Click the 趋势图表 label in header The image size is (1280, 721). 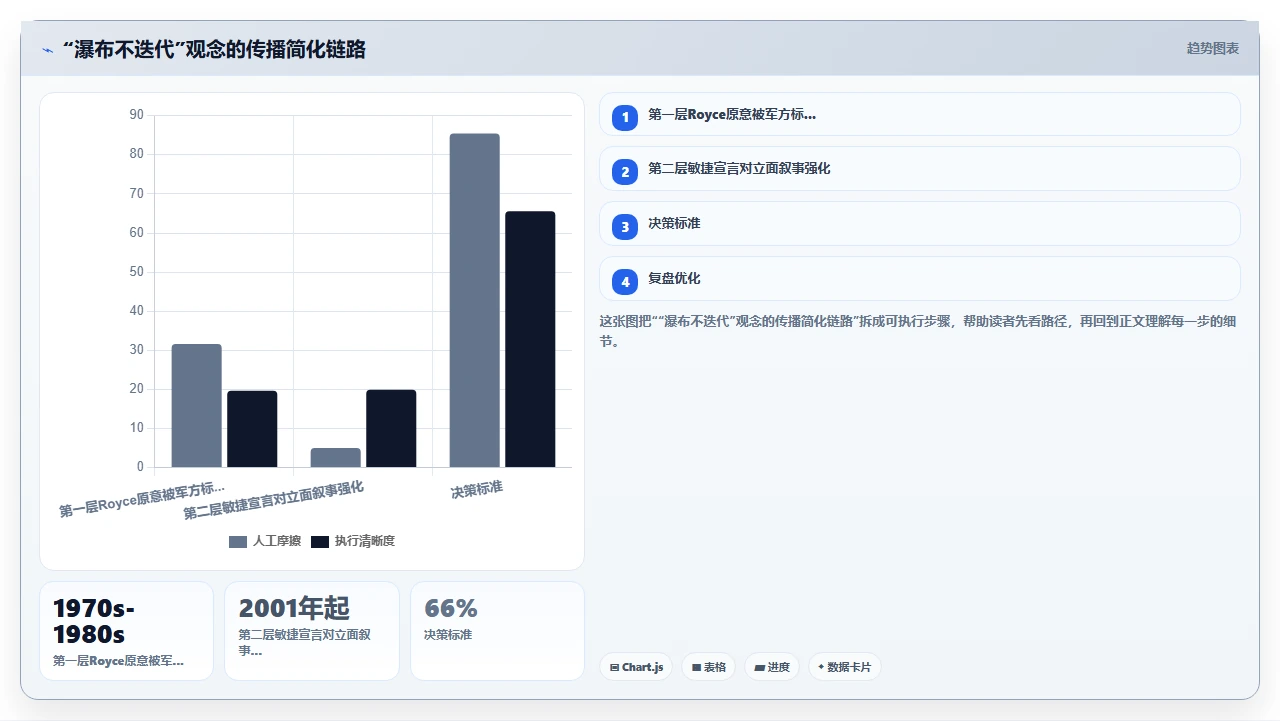coord(1212,48)
